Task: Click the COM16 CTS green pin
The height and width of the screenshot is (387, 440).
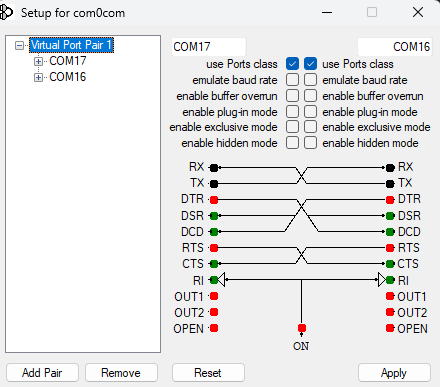Action: (390, 264)
